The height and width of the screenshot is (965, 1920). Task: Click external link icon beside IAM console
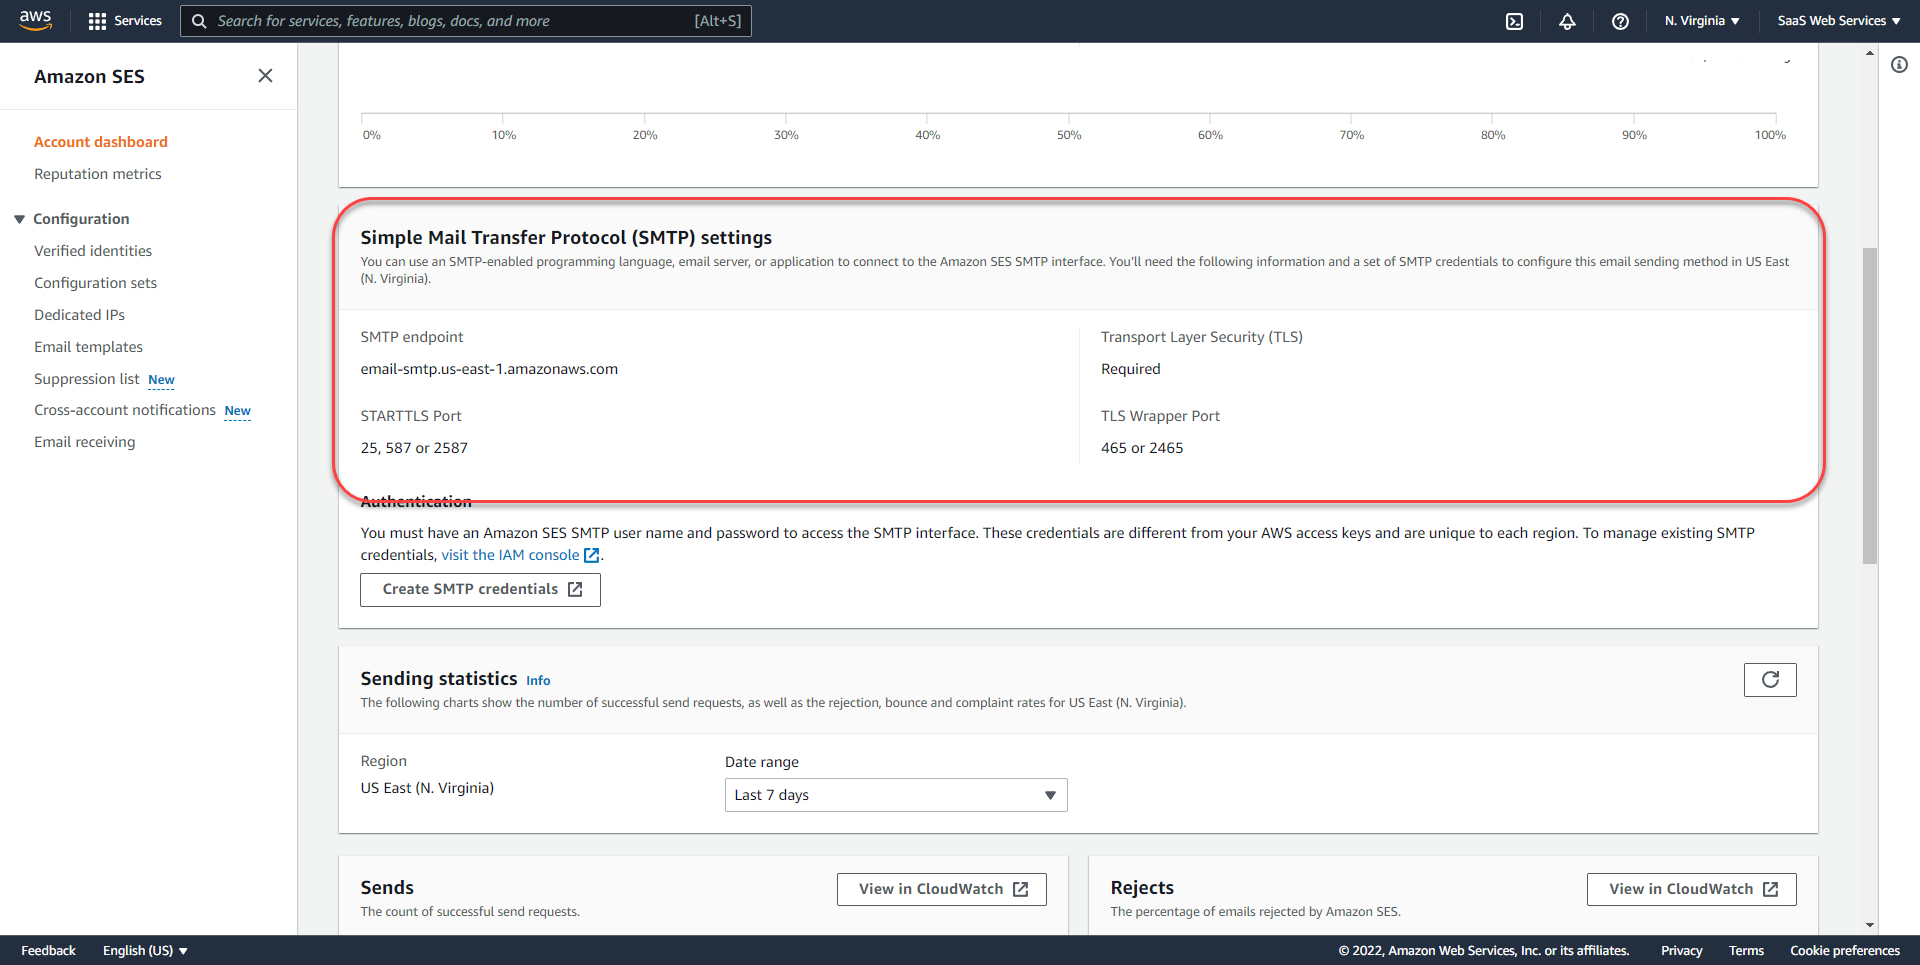(592, 555)
